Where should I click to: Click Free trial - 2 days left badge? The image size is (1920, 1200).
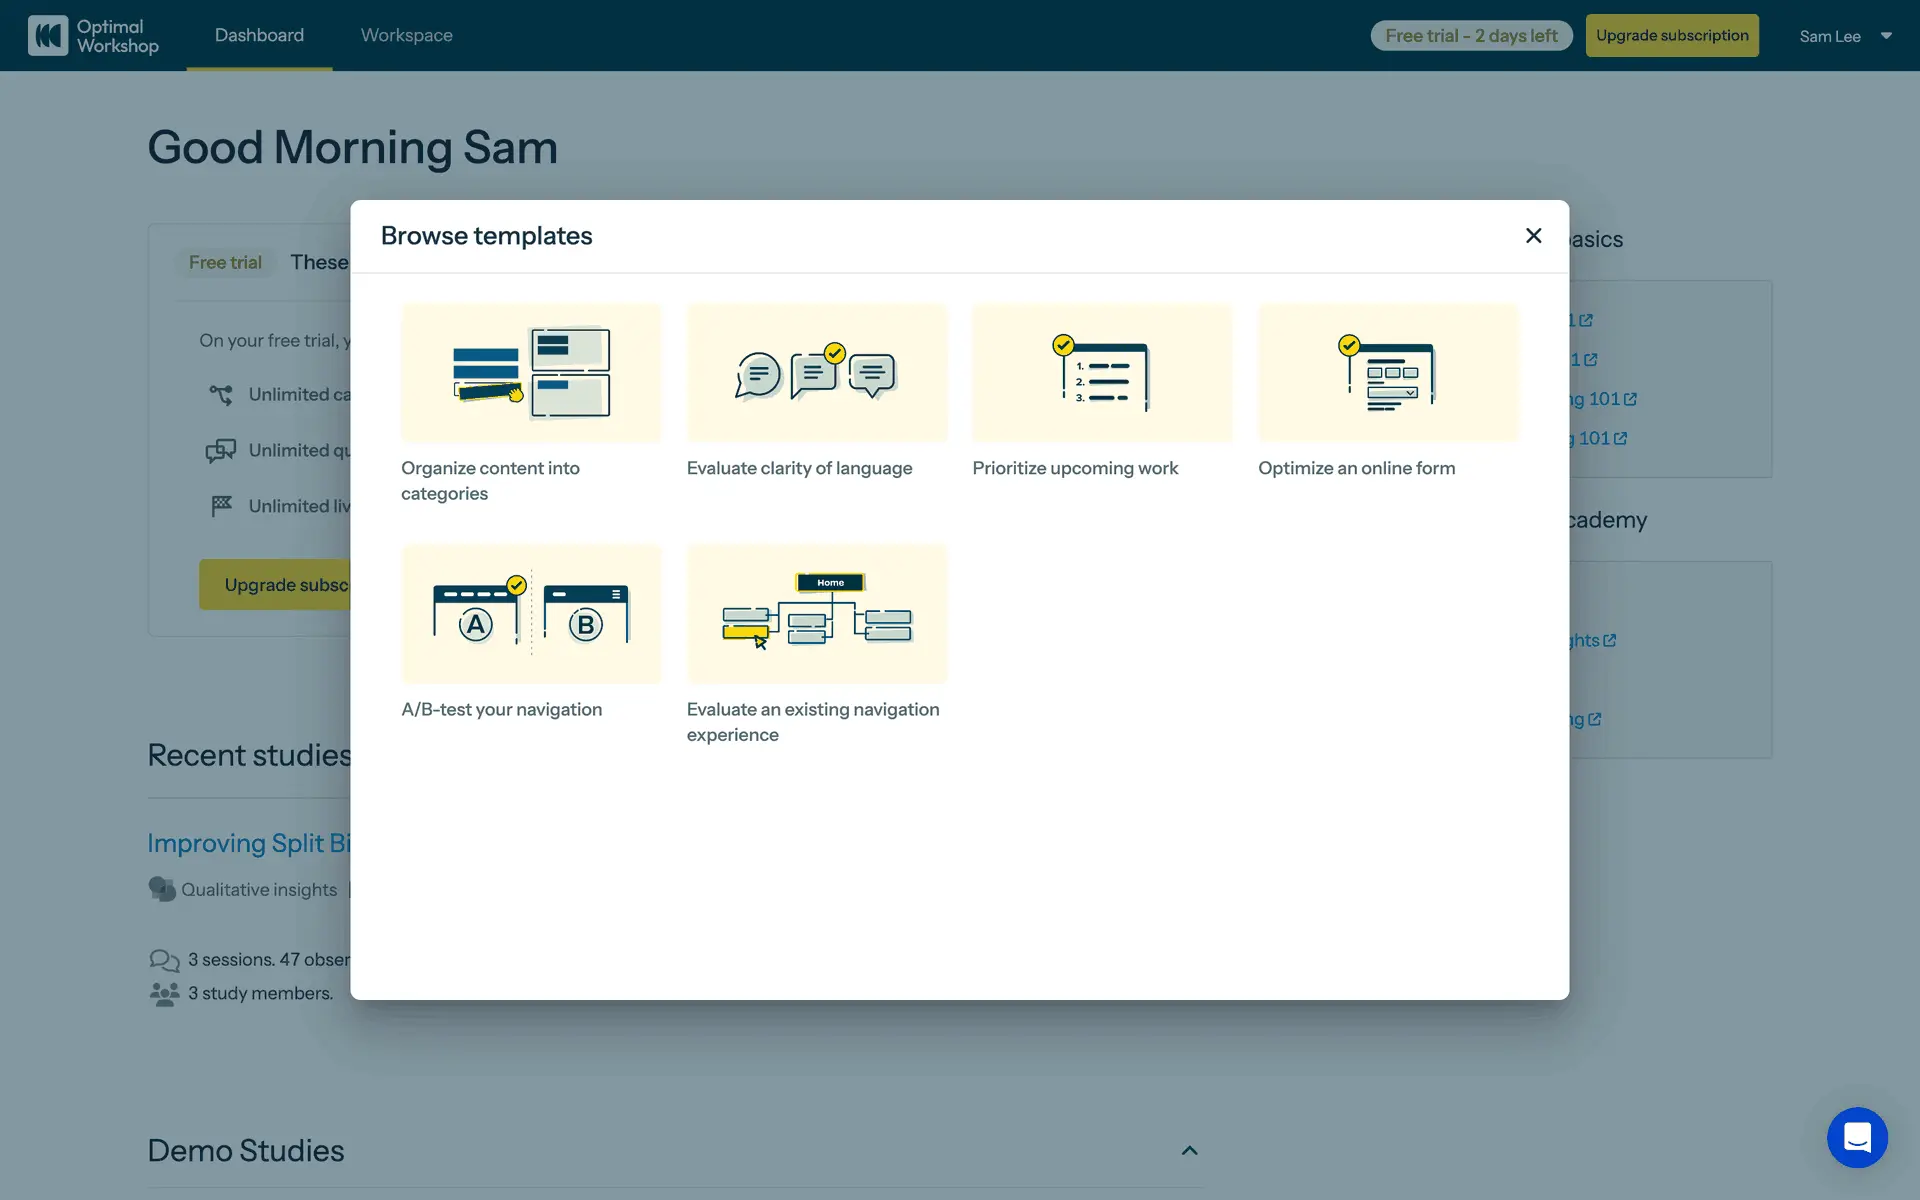pos(1470,36)
